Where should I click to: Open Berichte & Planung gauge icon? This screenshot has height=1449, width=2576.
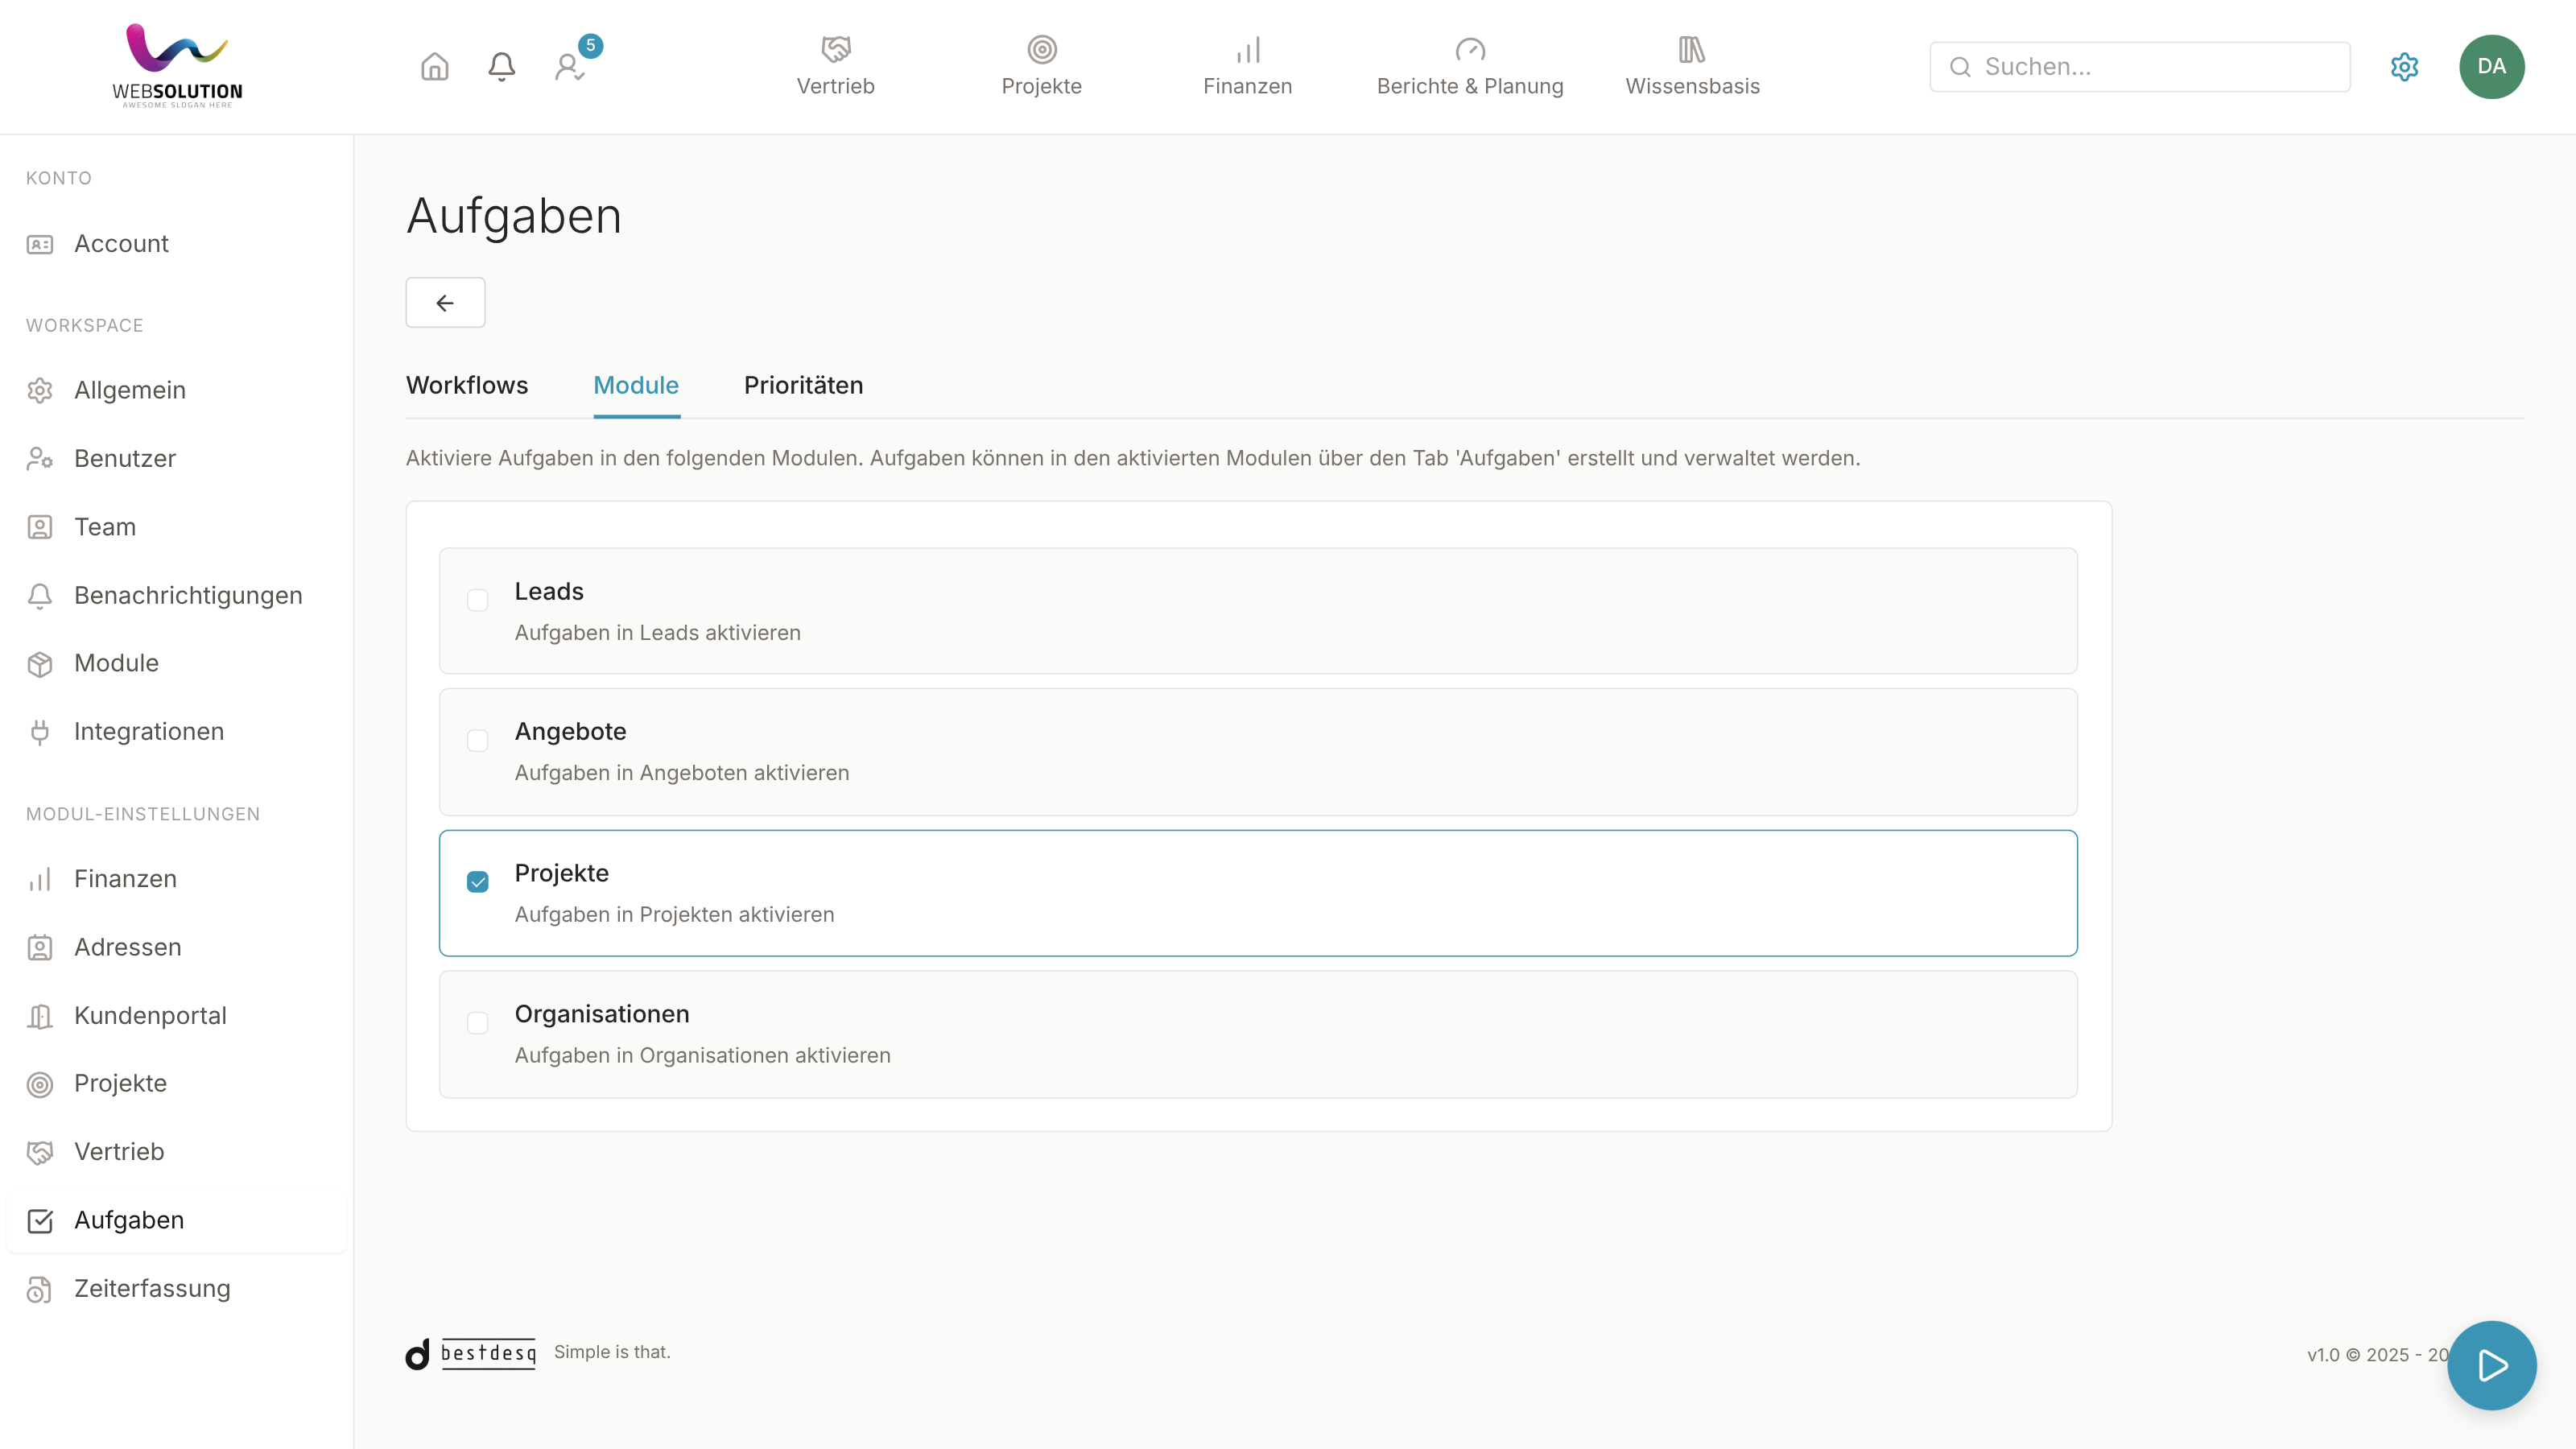(x=1470, y=49)
